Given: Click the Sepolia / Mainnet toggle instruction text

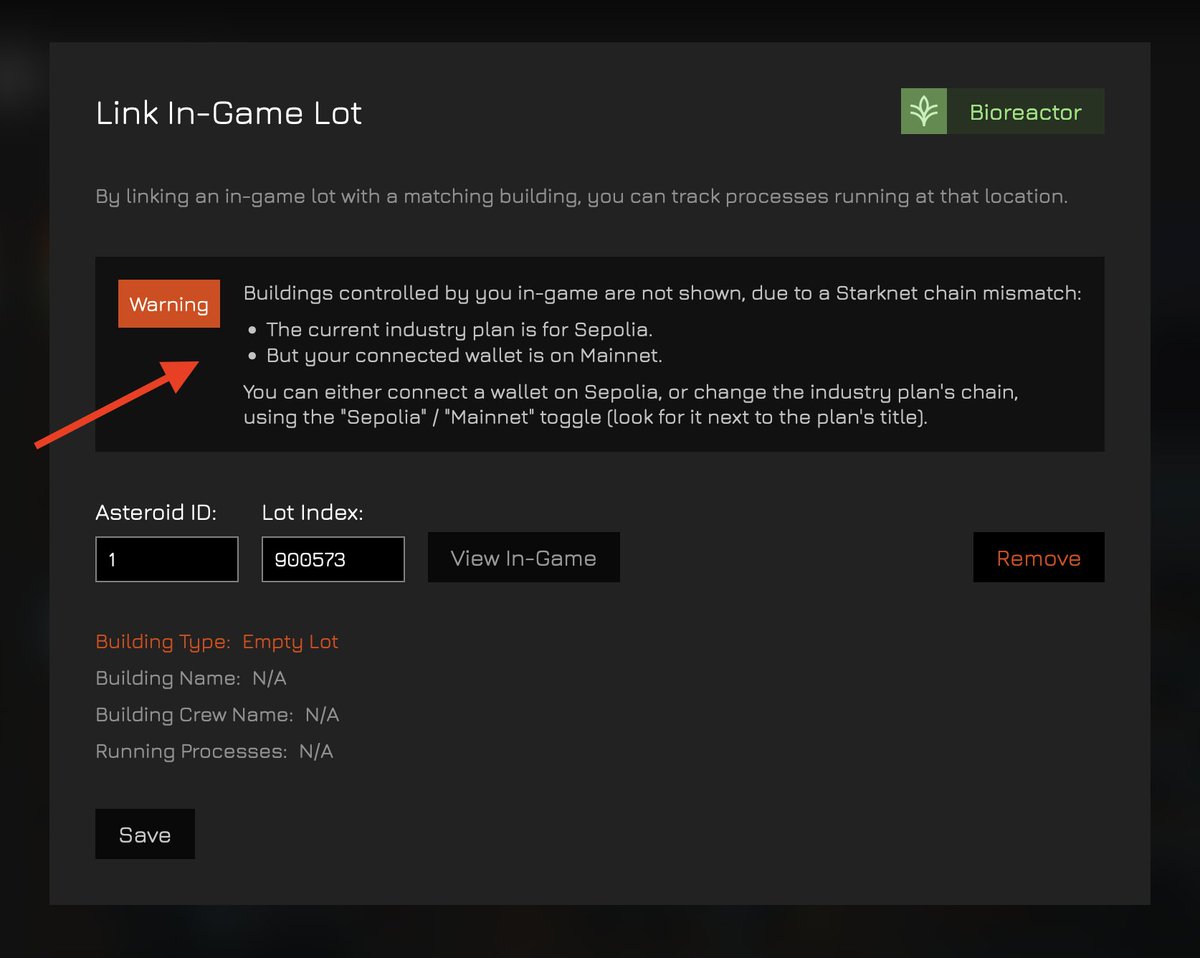Looking at the screenshot, I should [631, 404].
